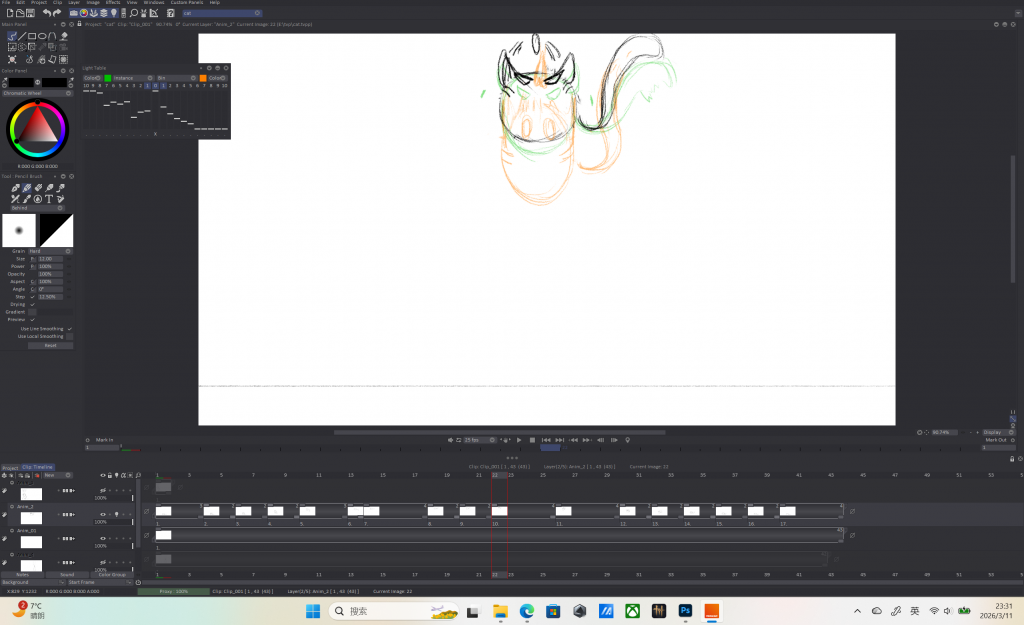Hide the Anim_01 layer with its eye icon
This screenshot has width=1024, height=625.
(x=103, y=539)
